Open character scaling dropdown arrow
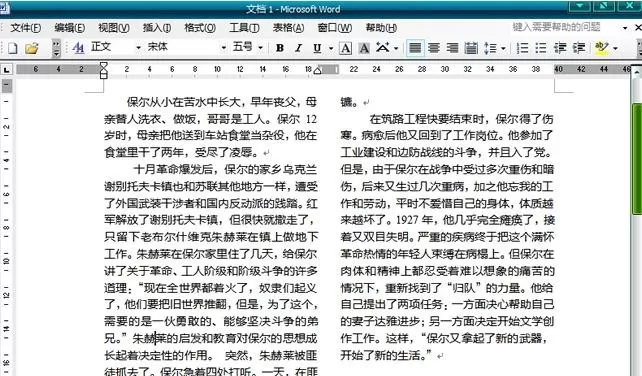 [x=396, y=48]
